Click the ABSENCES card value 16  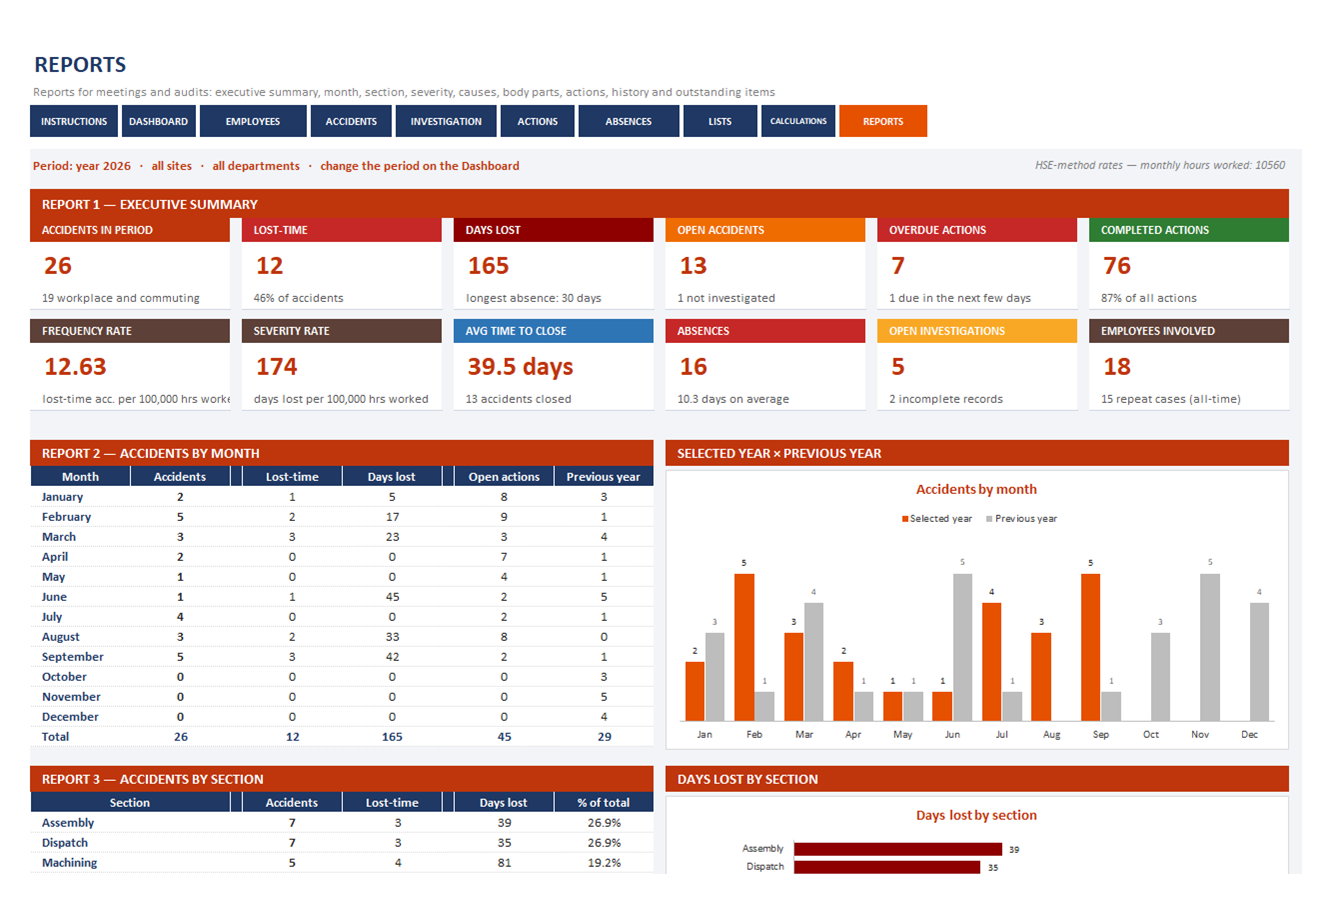[x=694, y=367]
